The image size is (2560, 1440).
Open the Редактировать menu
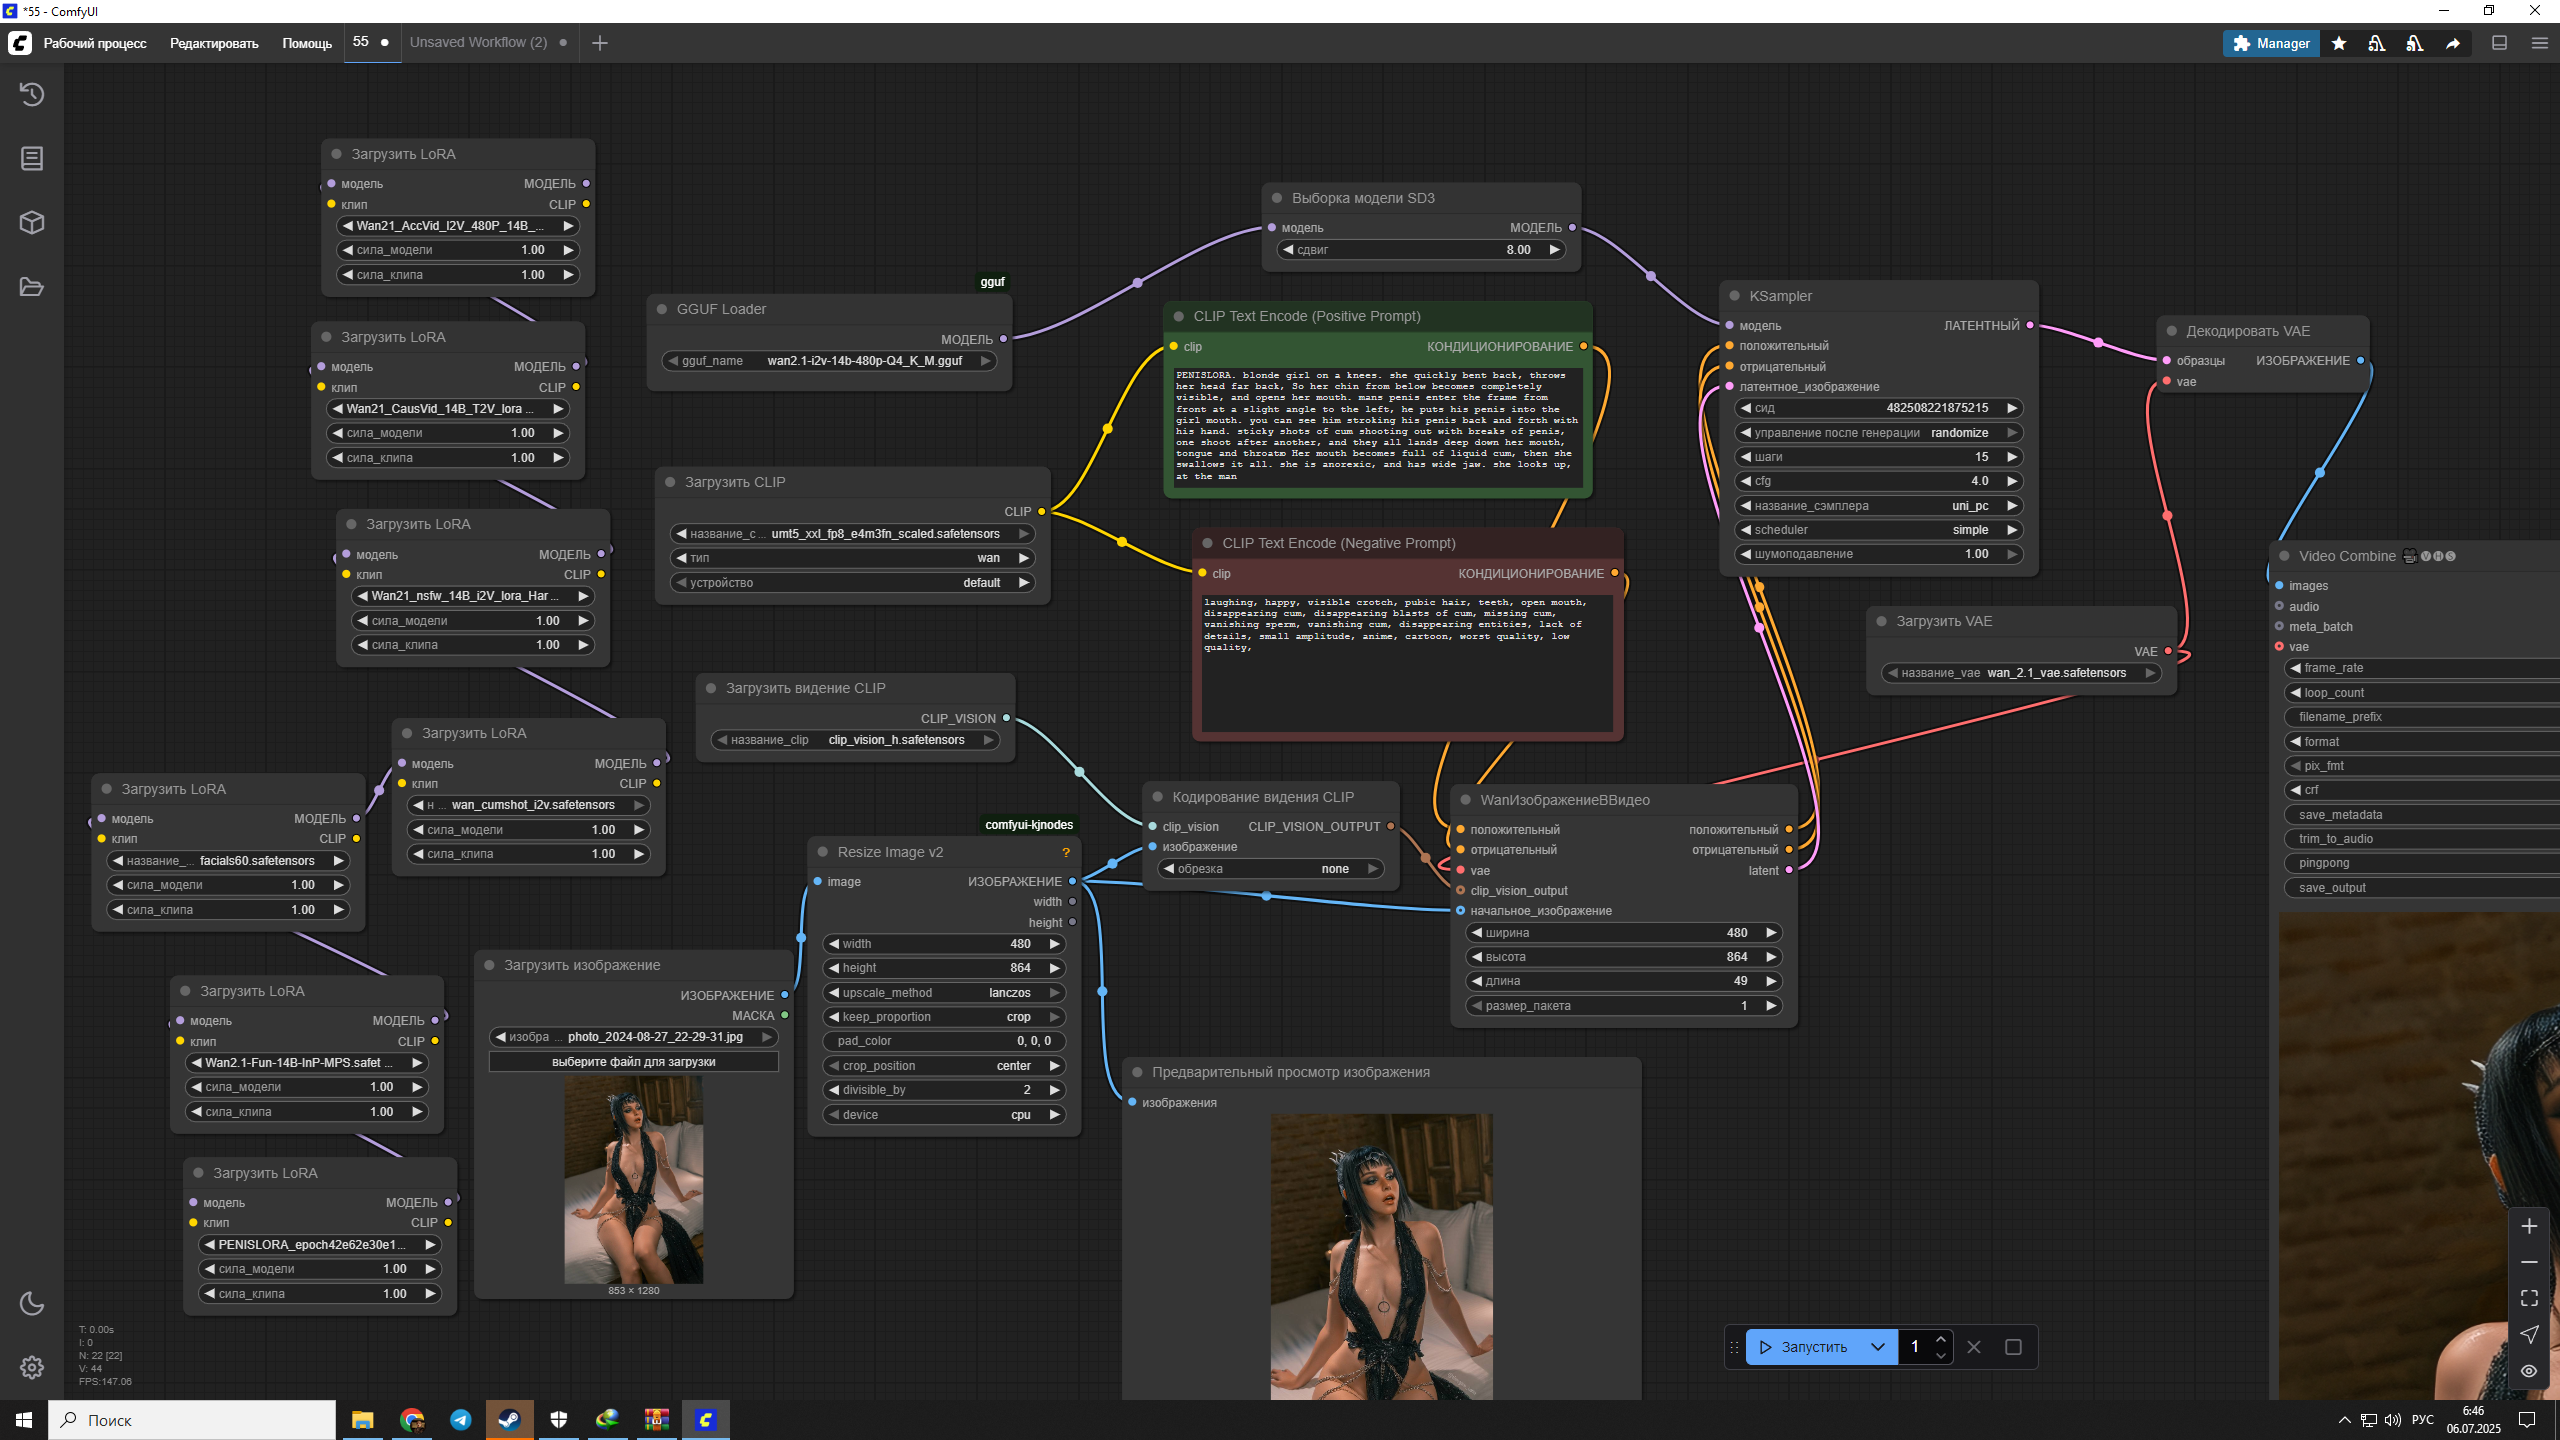(214, 43)
